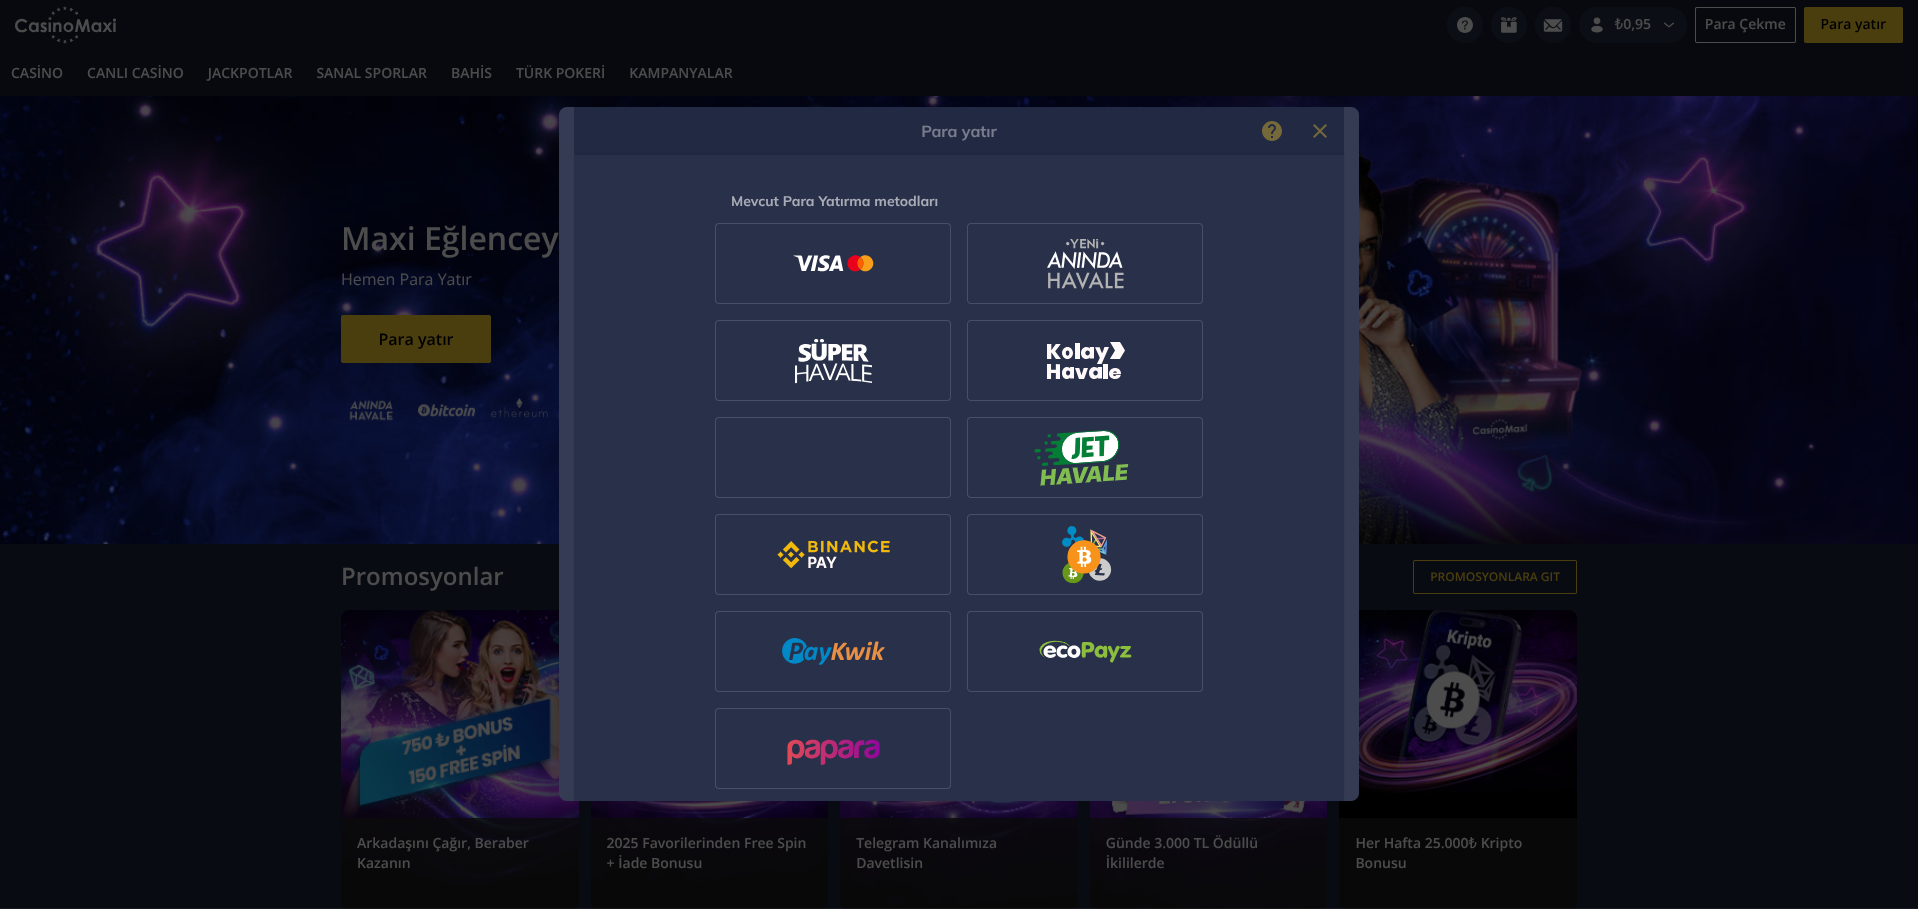Click the header Para yatır button
This screenshot has width=1918, height=909.
click(x=1853, y=25)
